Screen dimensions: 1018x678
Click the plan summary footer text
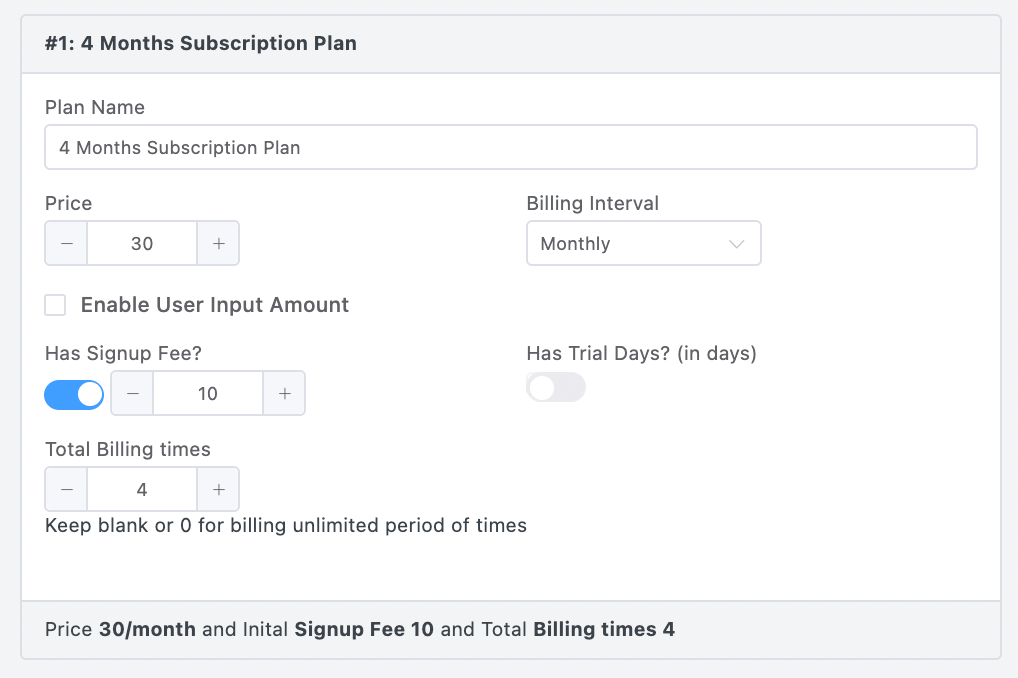click(360, 630)
